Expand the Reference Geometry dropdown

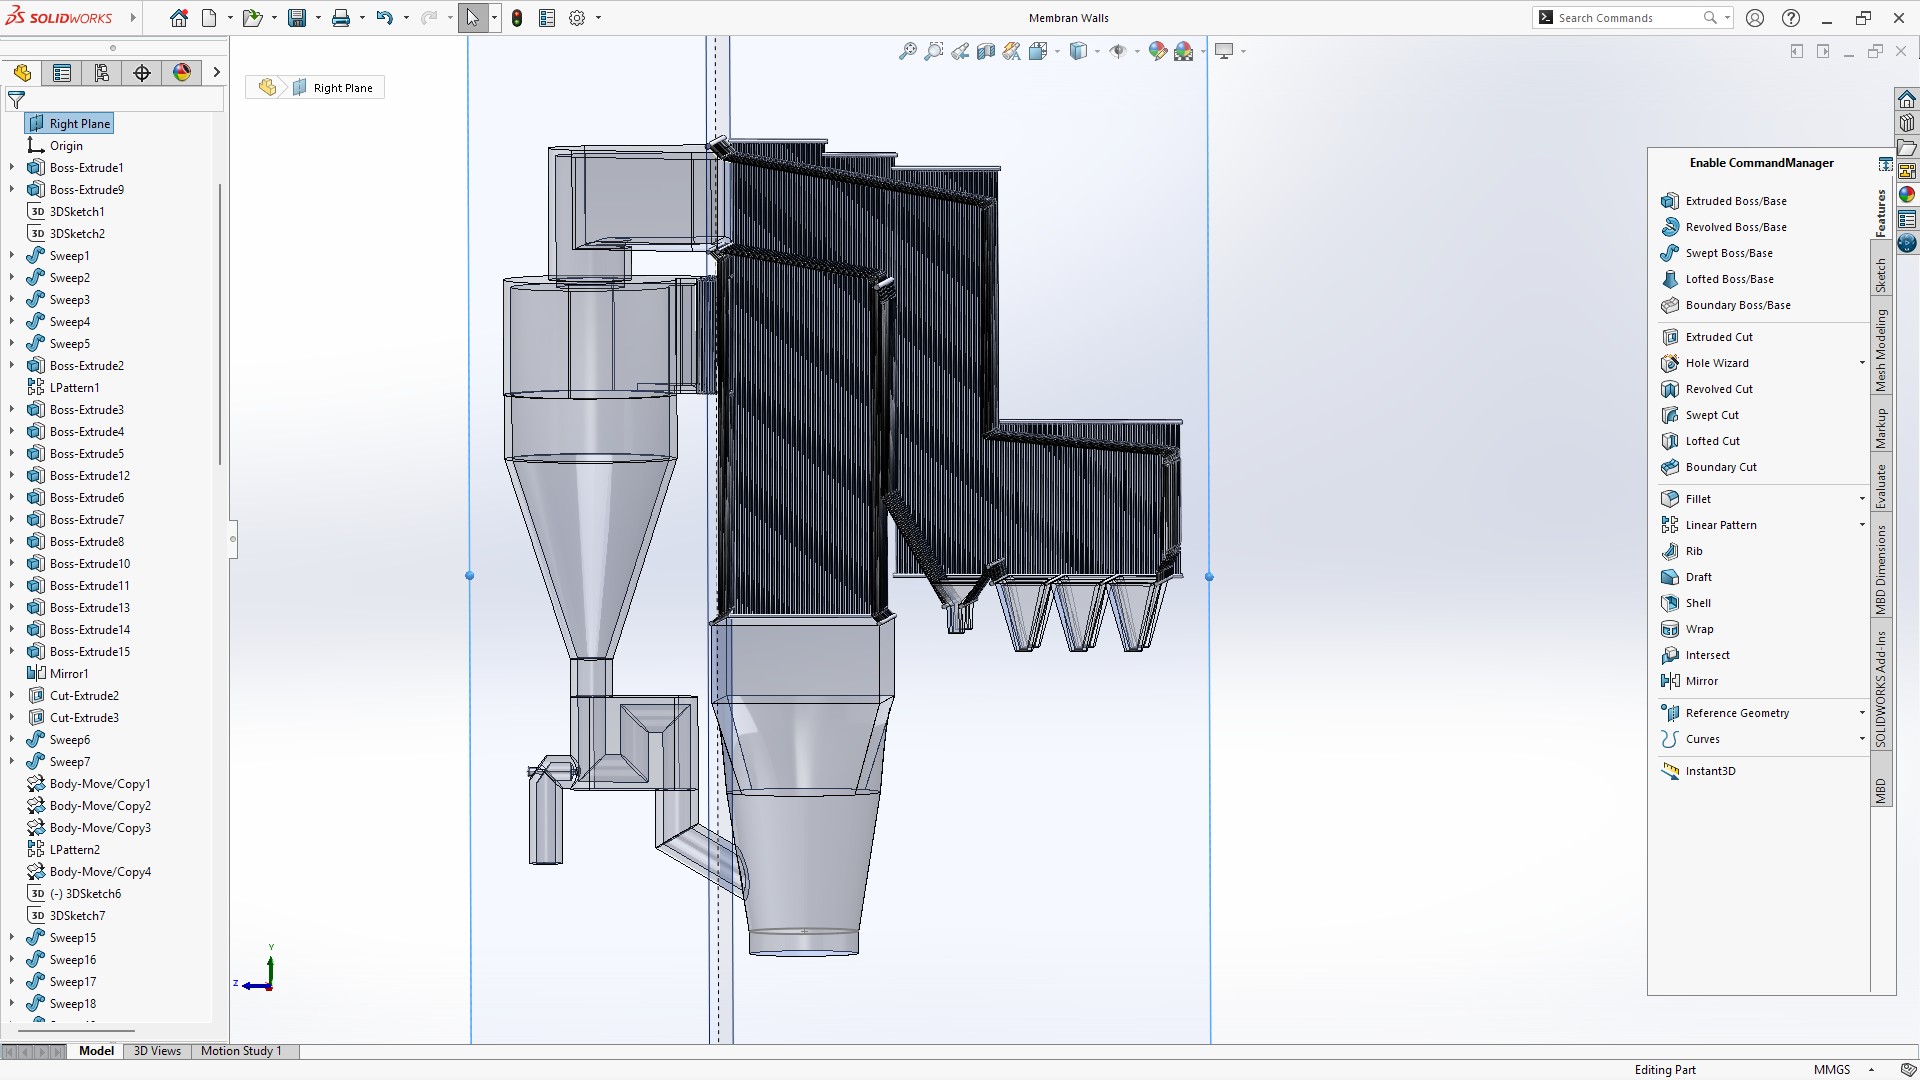point(1861,712)
